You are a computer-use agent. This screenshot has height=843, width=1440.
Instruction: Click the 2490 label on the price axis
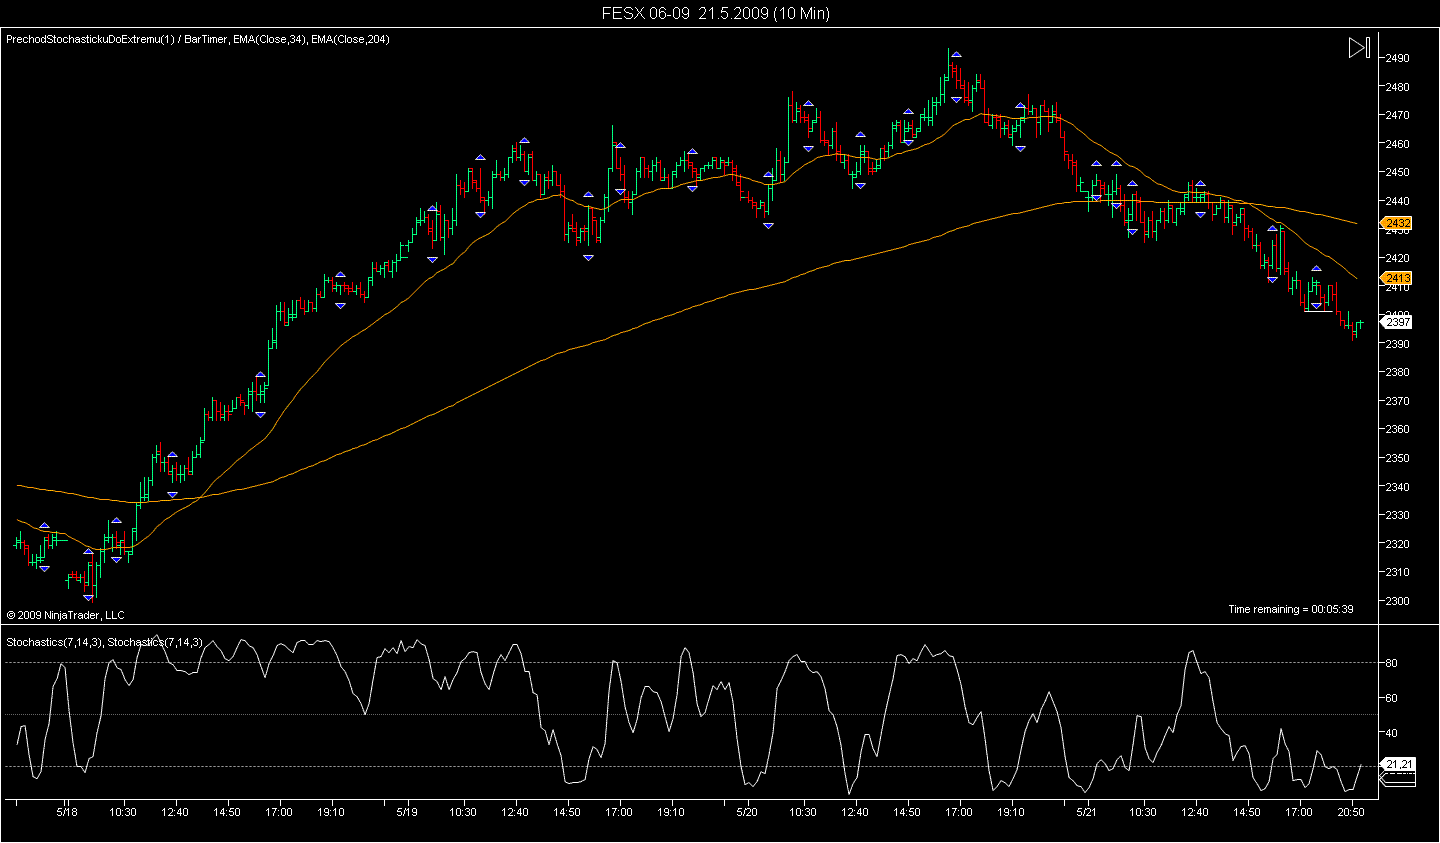click(1397, 58)
